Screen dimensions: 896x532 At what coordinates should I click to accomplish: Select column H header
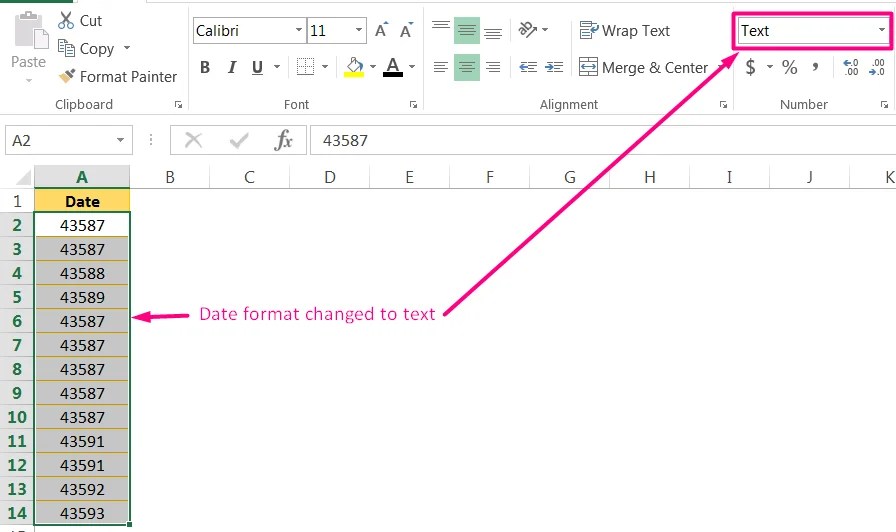pyautogui.click(x=650, y=177)
